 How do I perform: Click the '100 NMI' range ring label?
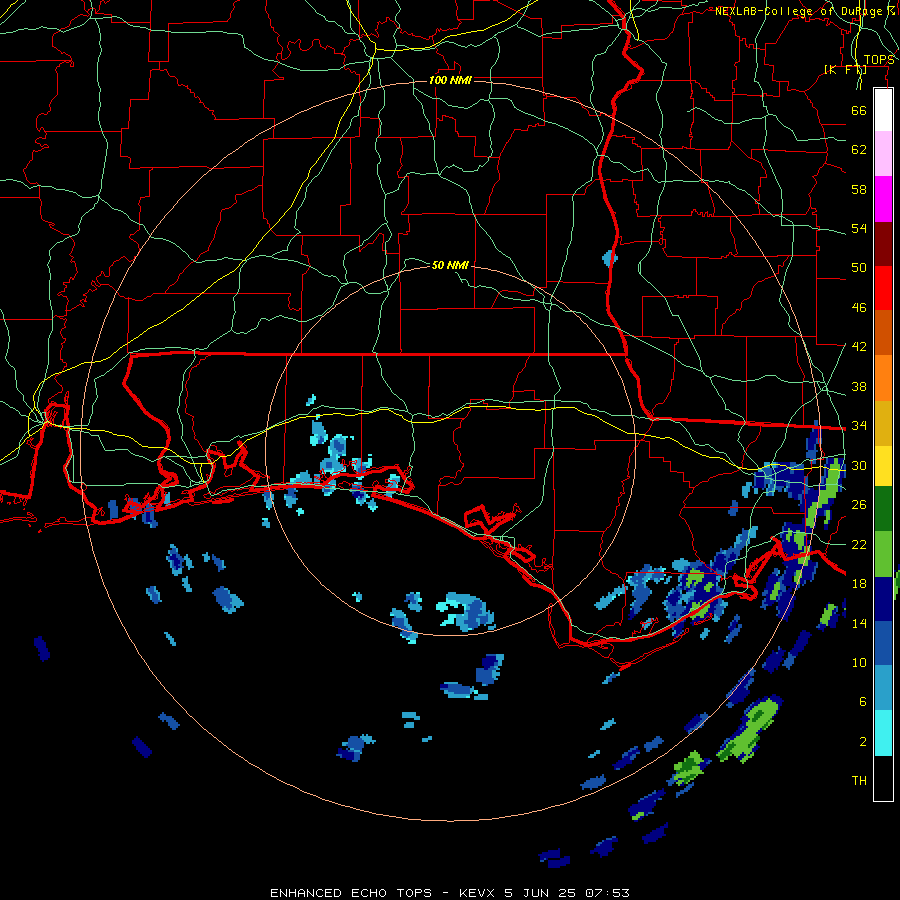point(451,80)
